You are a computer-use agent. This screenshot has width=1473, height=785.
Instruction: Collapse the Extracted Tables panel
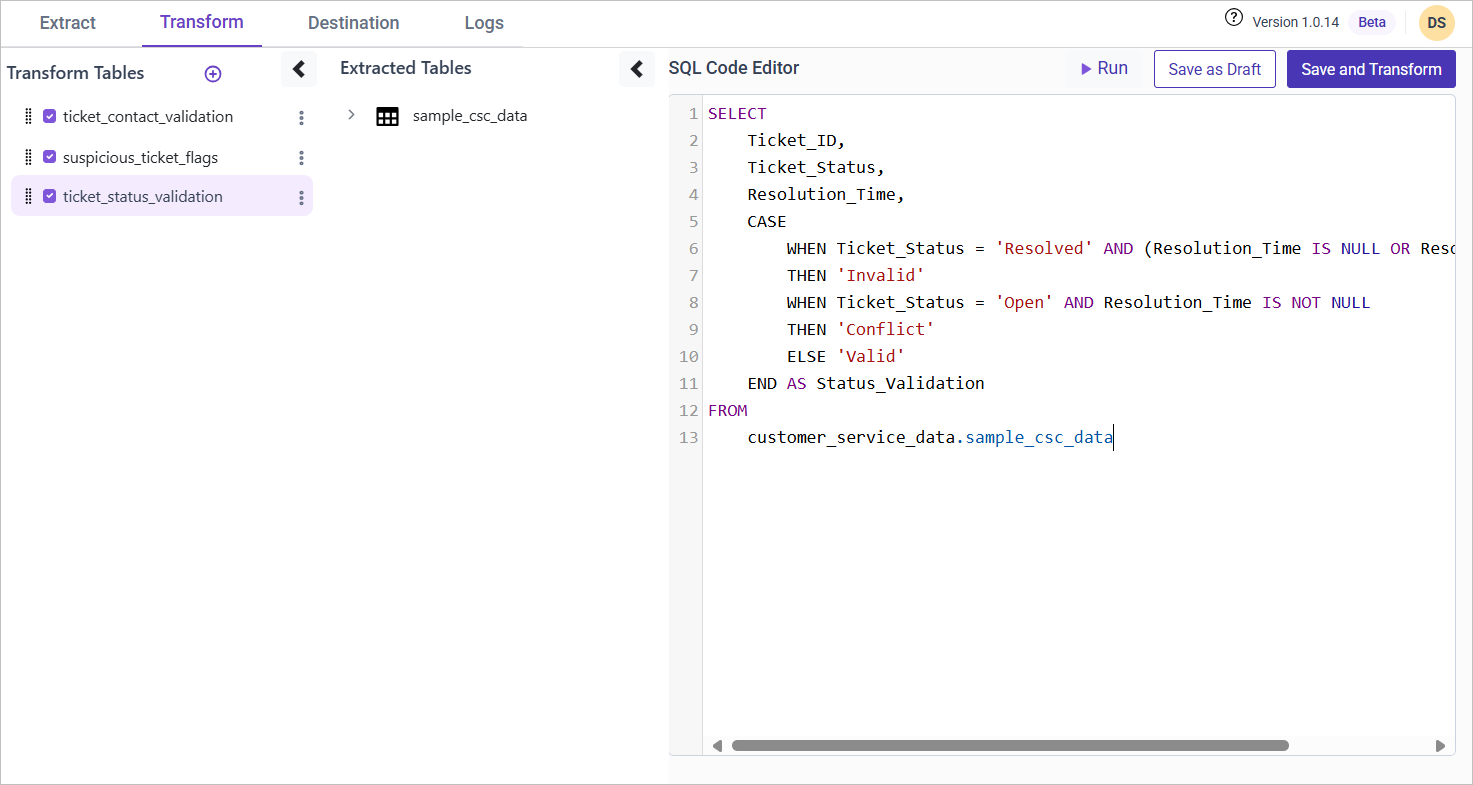[636, 69]
